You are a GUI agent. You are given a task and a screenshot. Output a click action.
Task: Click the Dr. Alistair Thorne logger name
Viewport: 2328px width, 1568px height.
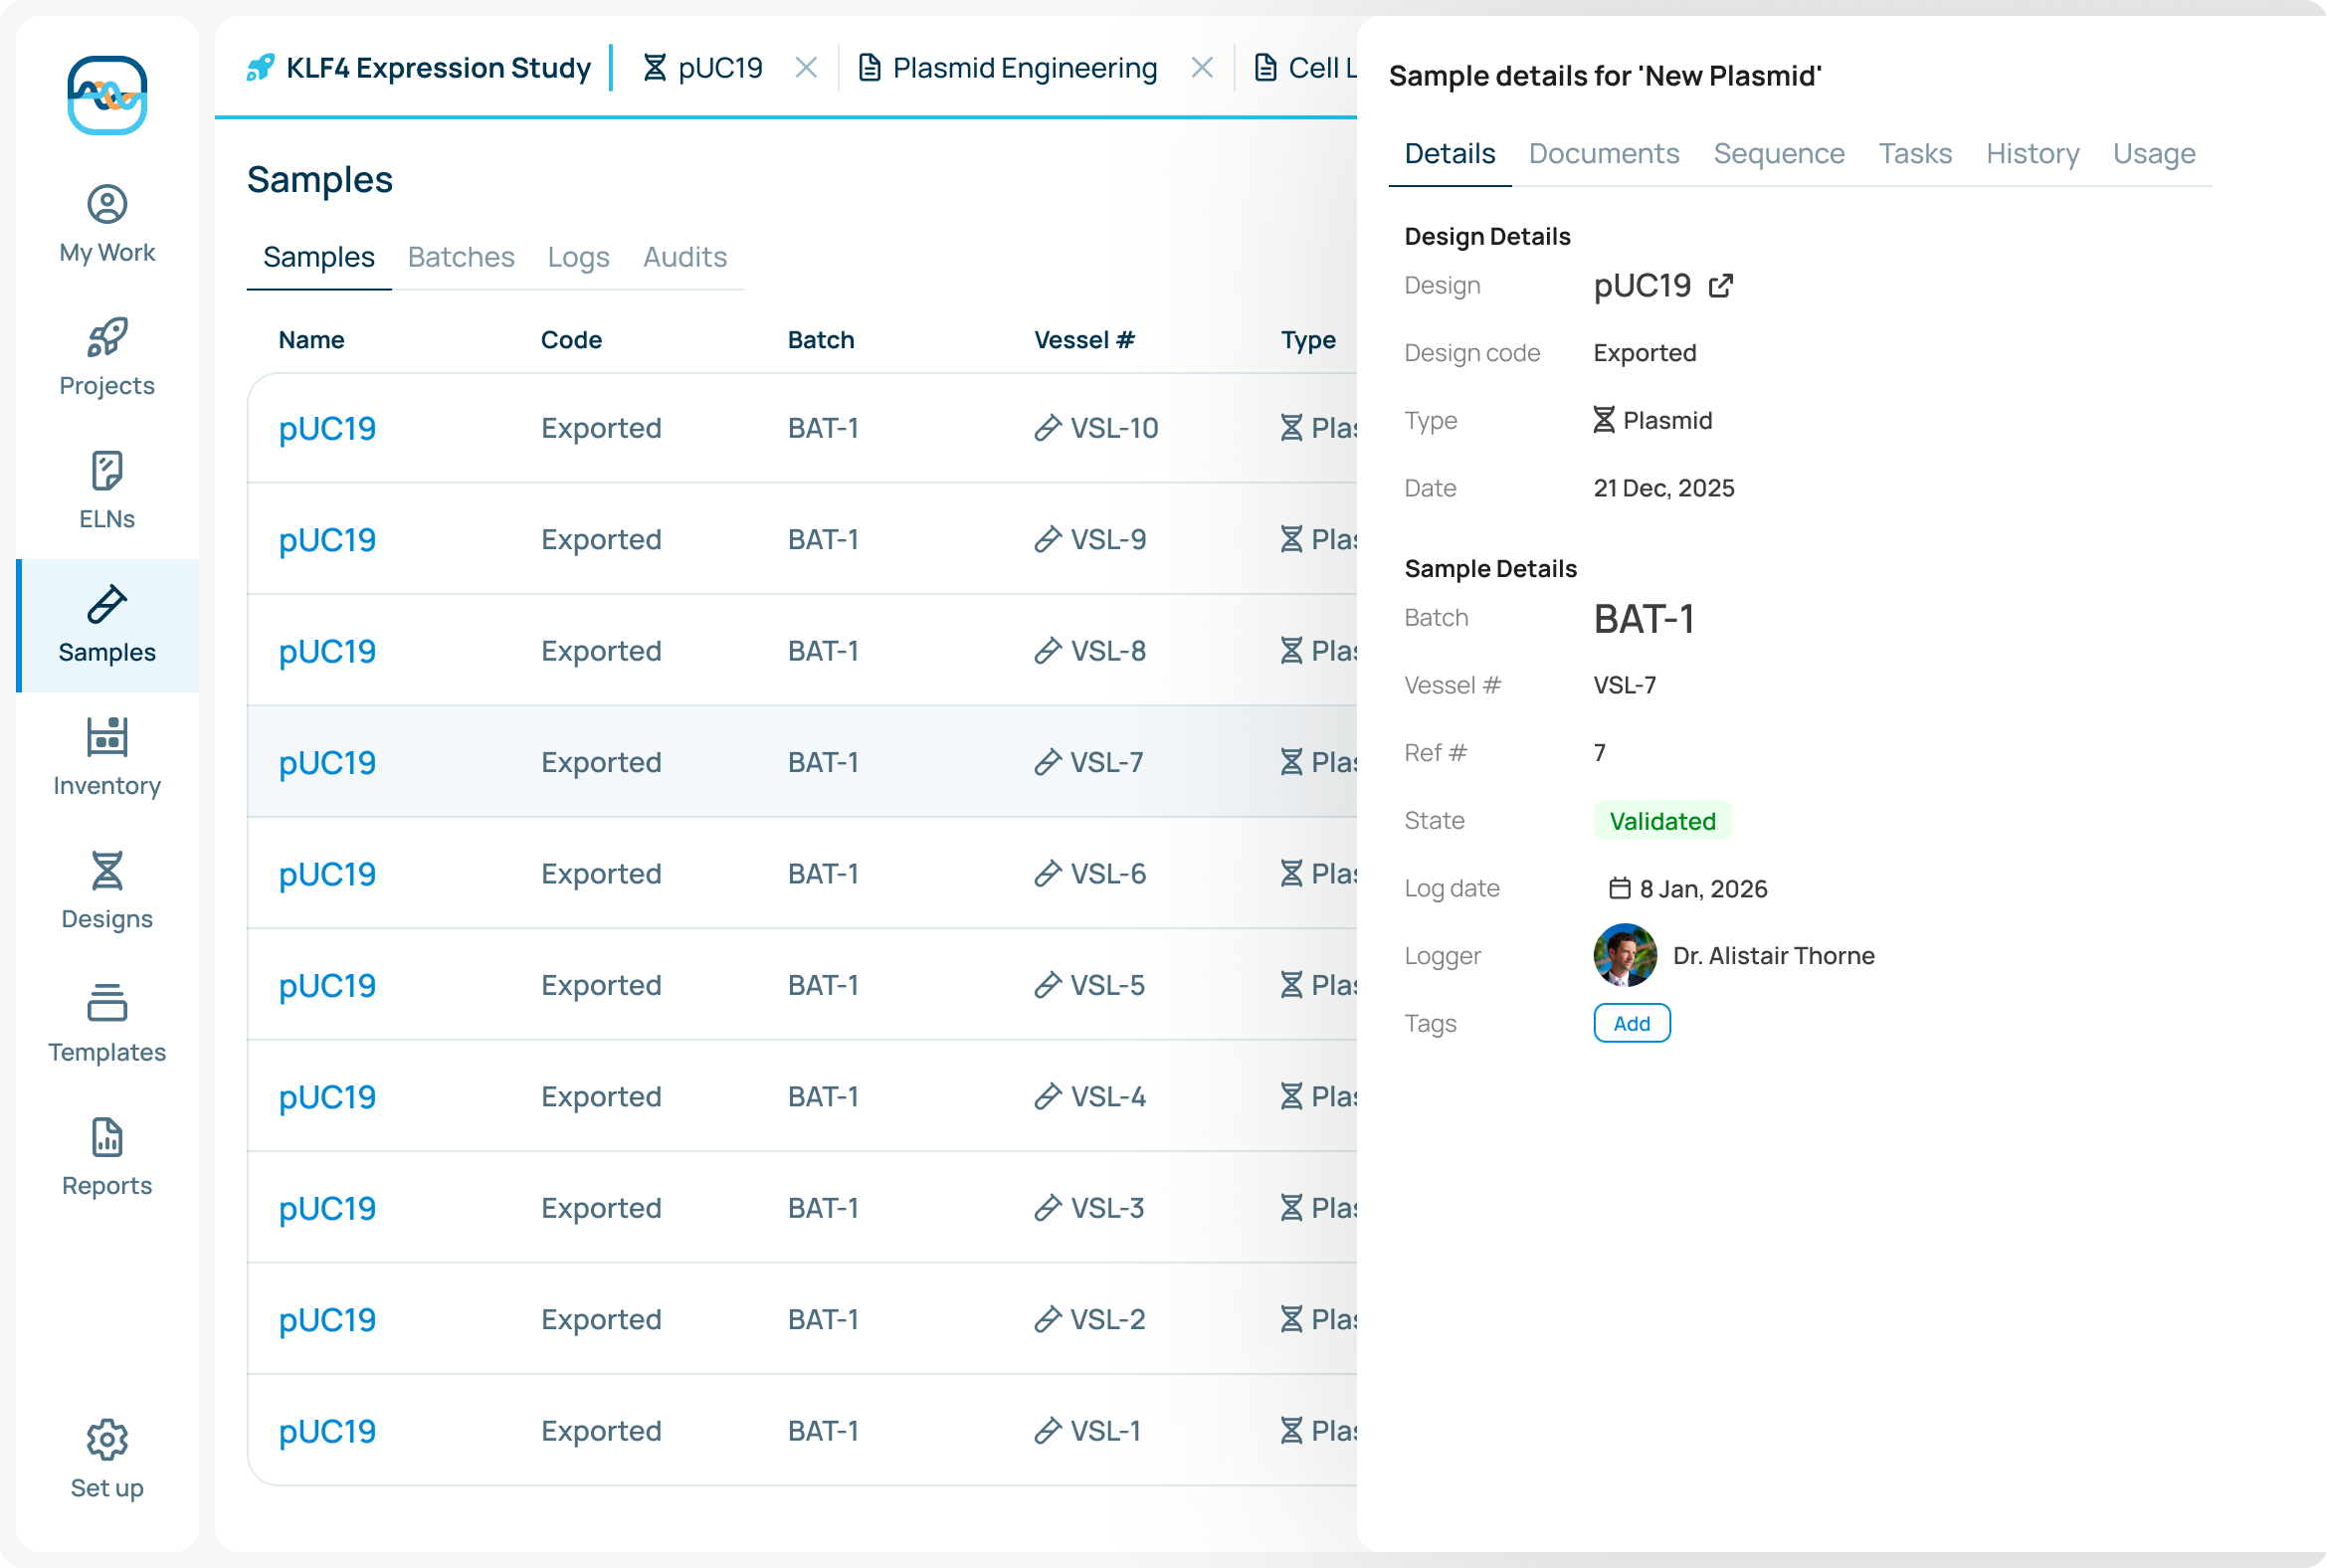(x=1774, y=955)
